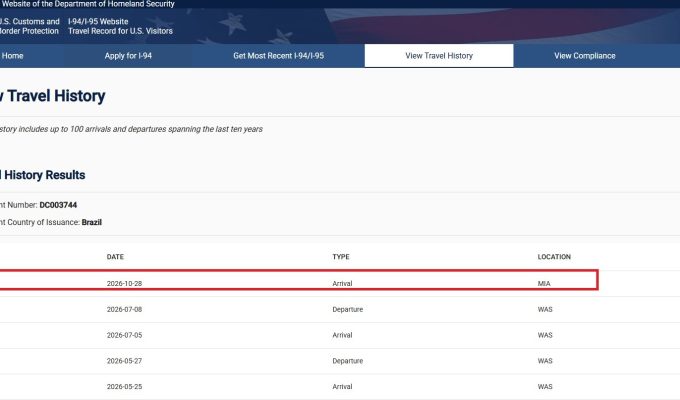Select date 2026-07-05 cell
Viewport: 680px width, 400px height.
pos(124,335)
